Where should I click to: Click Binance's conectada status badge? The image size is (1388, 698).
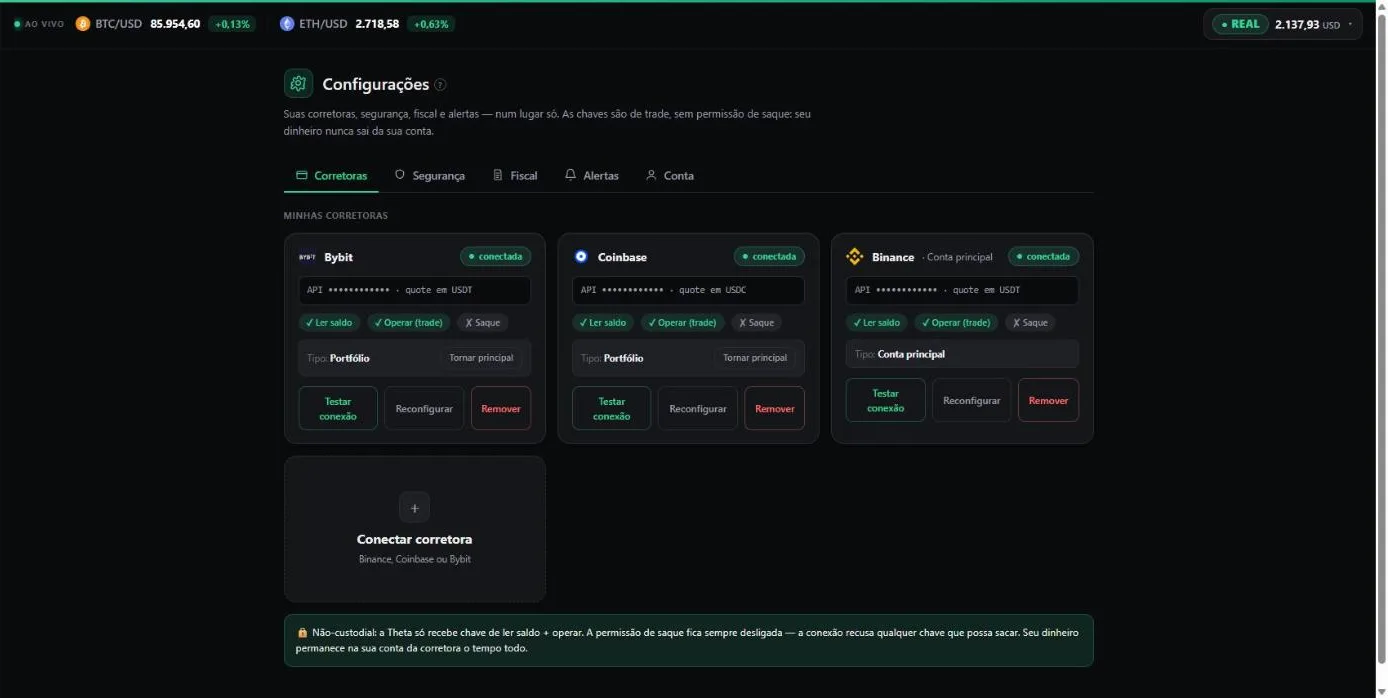(x=1044, y=257)
